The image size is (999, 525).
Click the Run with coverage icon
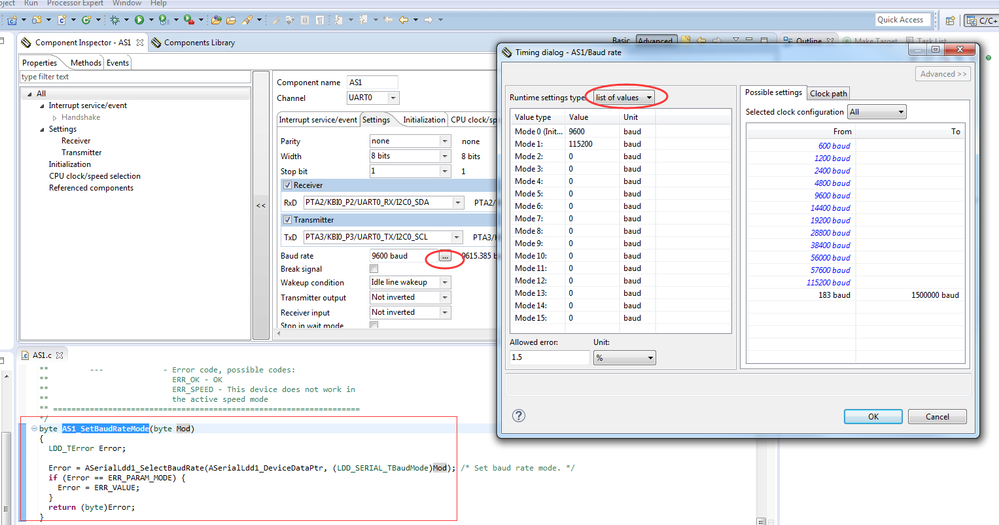point(164,20)
